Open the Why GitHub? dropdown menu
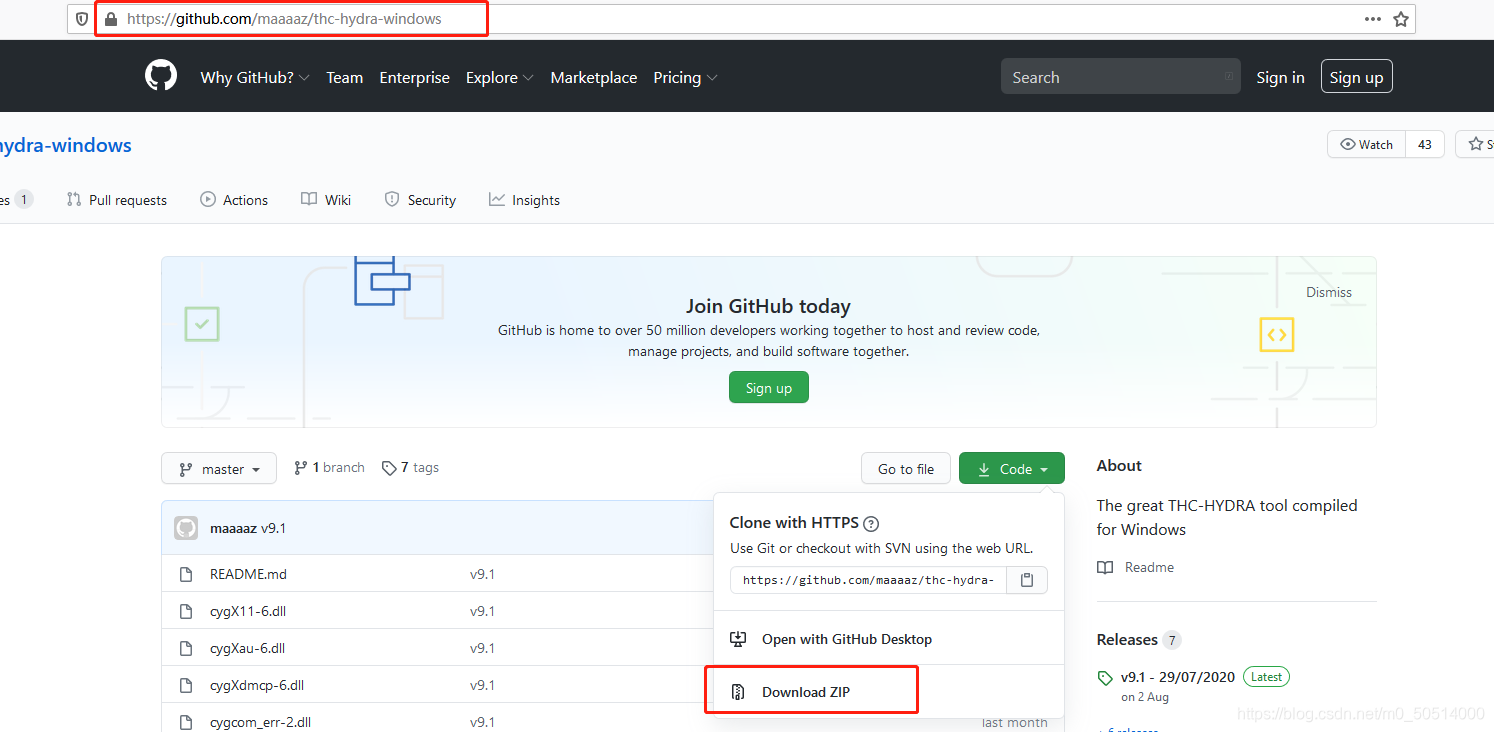 (x=255, y=77)
